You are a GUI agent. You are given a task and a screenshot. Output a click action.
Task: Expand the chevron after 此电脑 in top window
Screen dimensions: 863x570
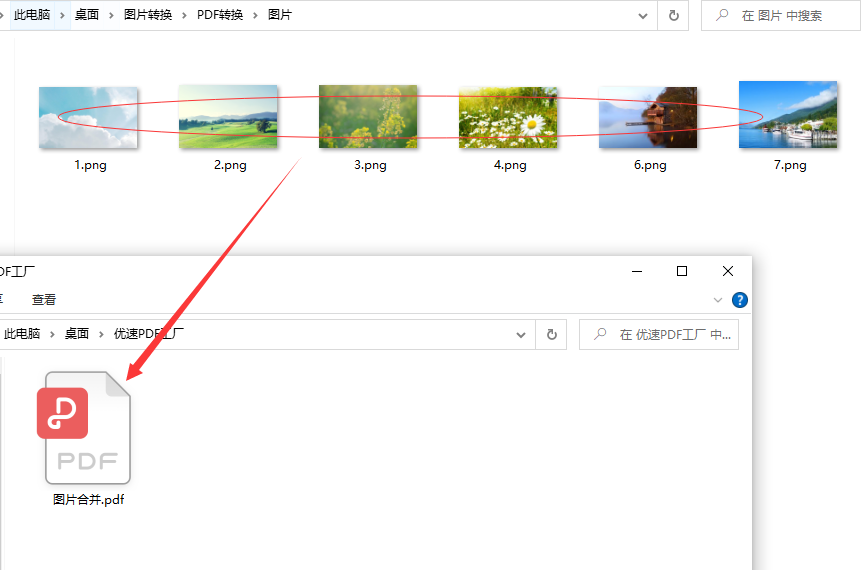(62, 15)
